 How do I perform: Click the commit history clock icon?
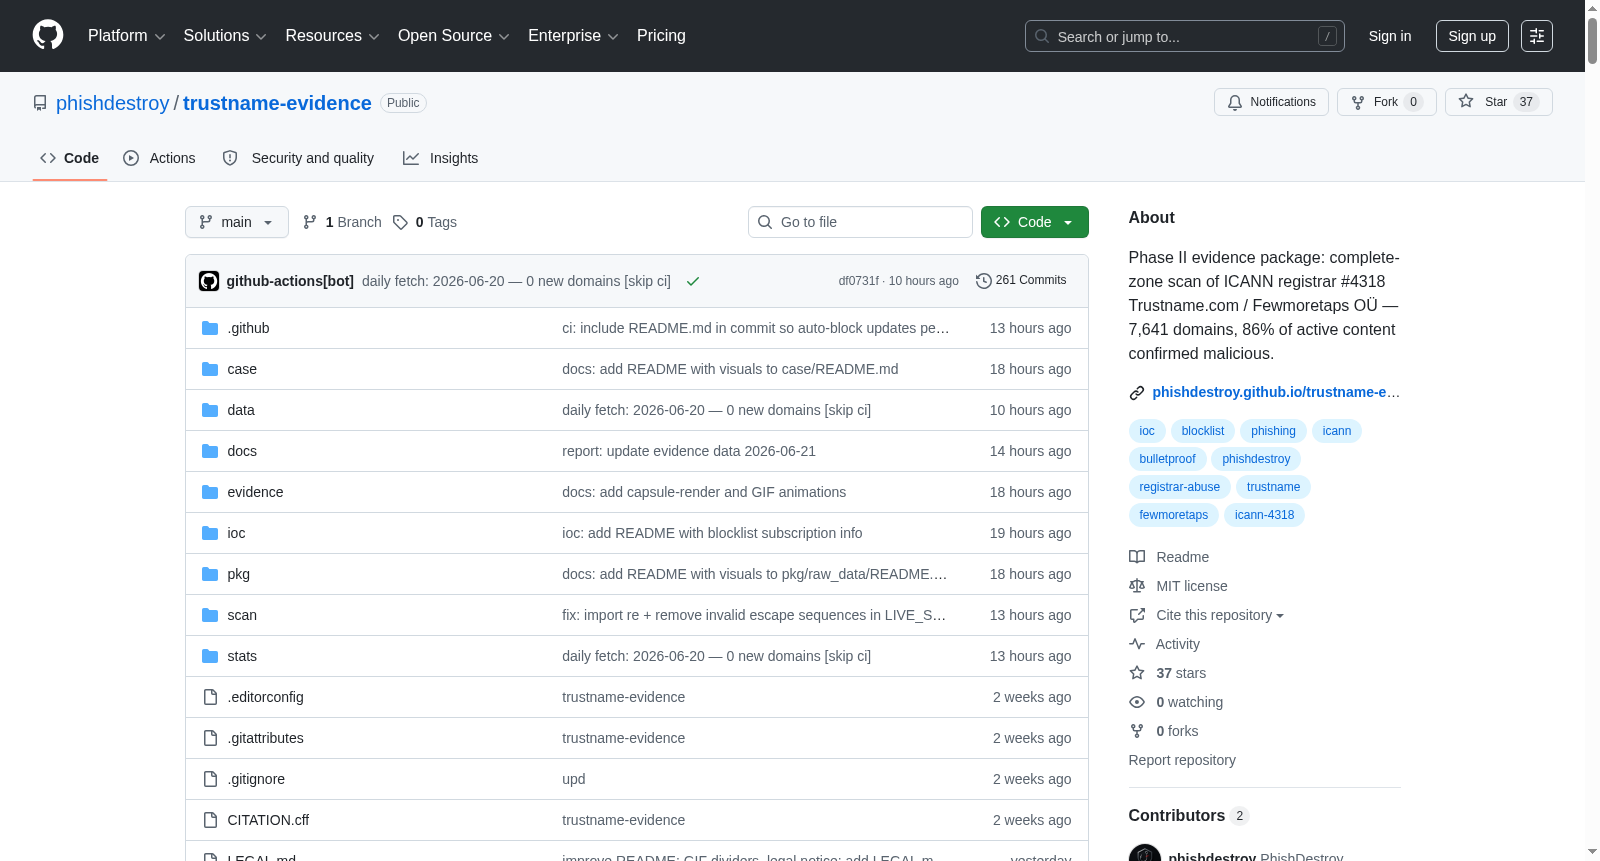[x=984, y=281]
